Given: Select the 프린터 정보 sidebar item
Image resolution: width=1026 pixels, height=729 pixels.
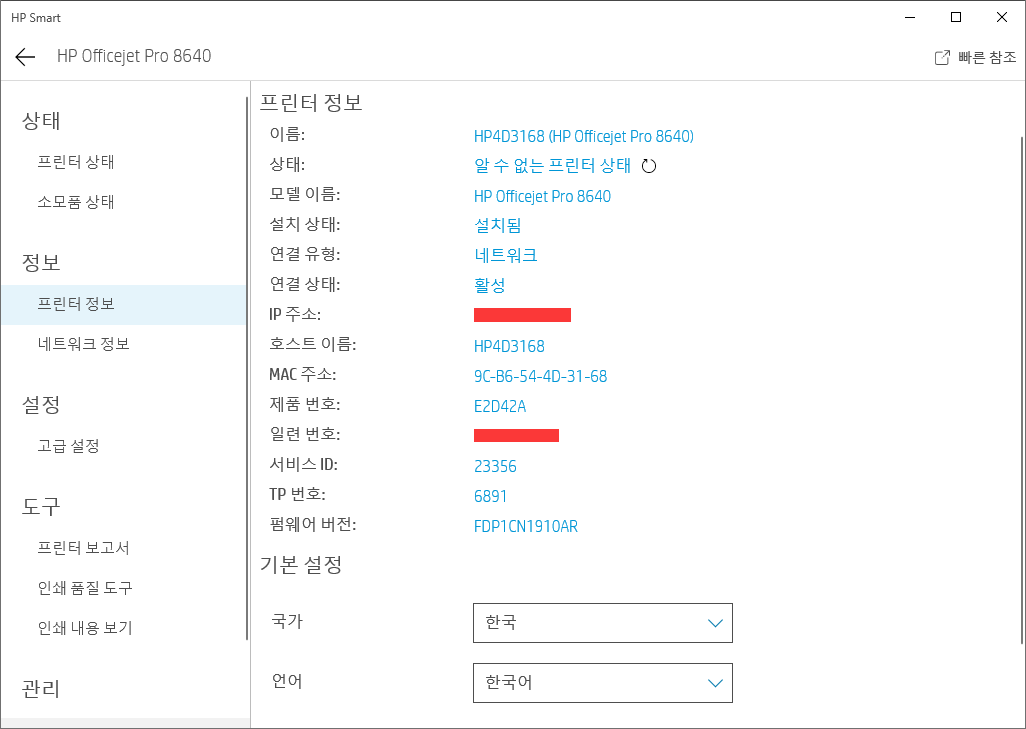Looking at the screenshot, I should 124,304.
